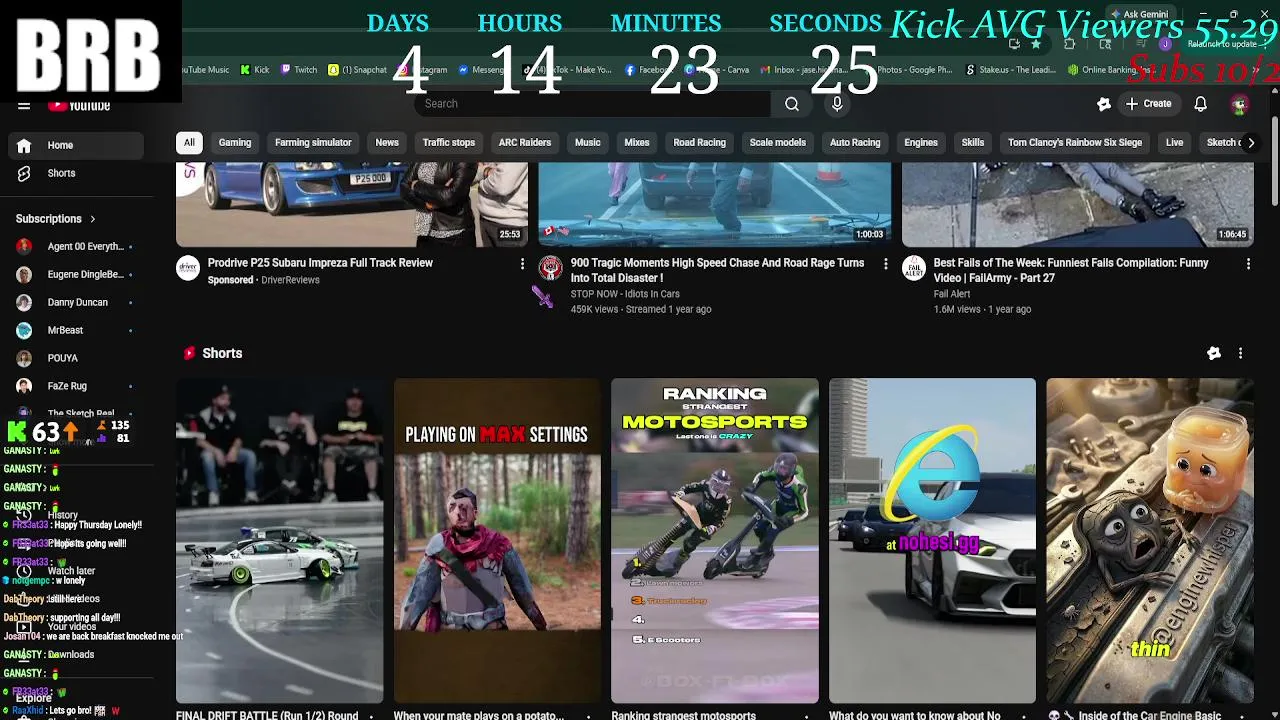Viewport: 1280px width, 720px height.
Task: Click the Shorts shelf settings icon
Action: tap(1213, 353)
